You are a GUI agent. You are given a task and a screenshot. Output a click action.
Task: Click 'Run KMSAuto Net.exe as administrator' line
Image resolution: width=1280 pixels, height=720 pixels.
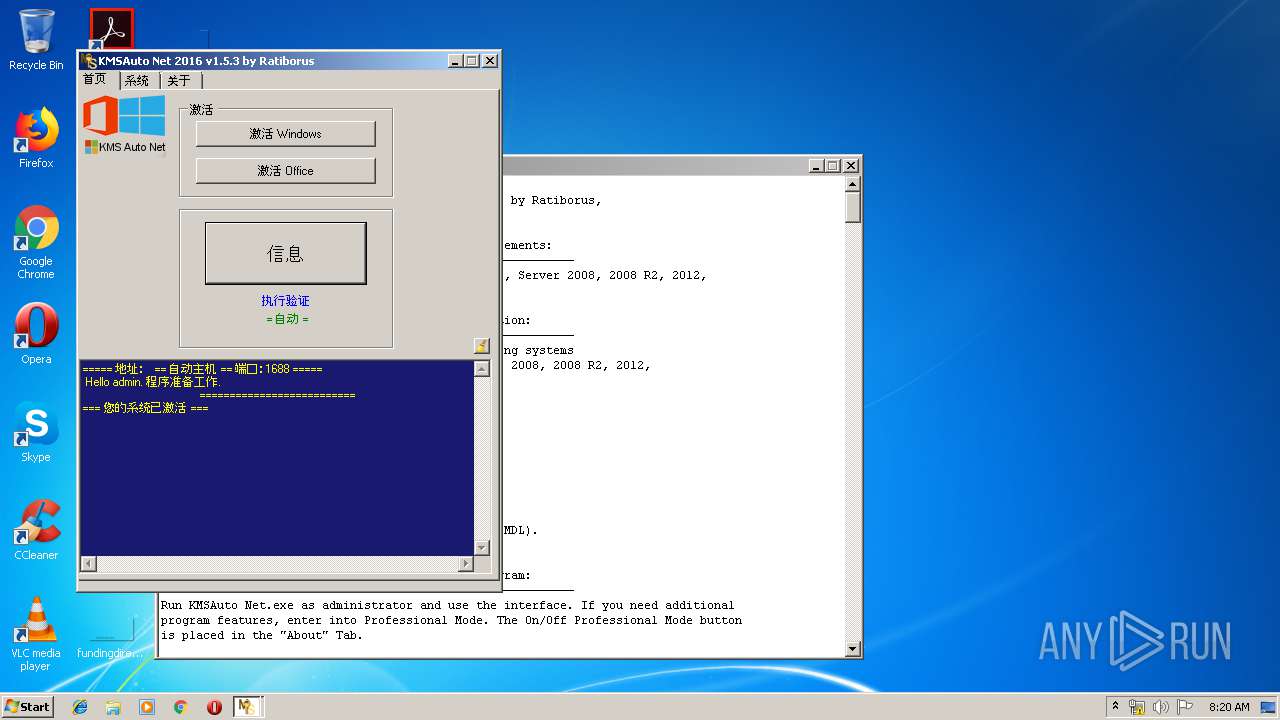coord(447,605)
